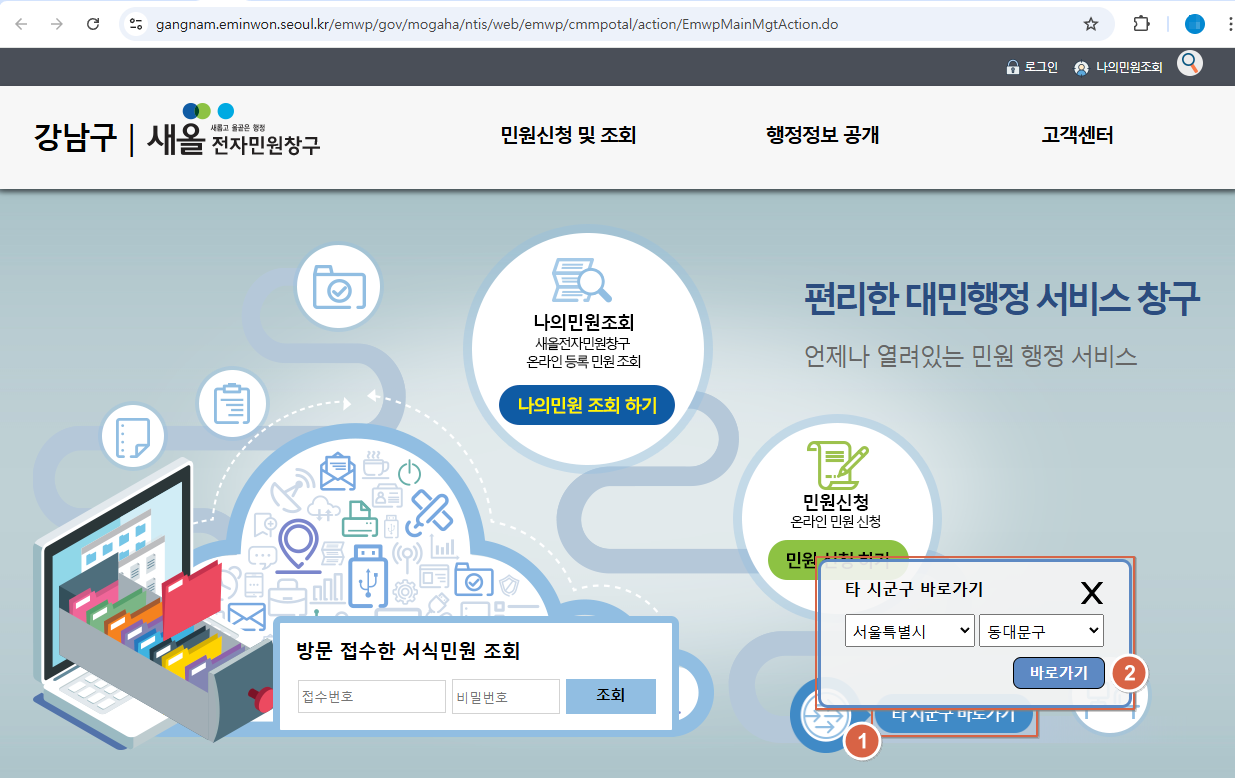Click the browser refresh icon
The height and width of the screenshot is (778, 1235).
click(x=95, y=24)
